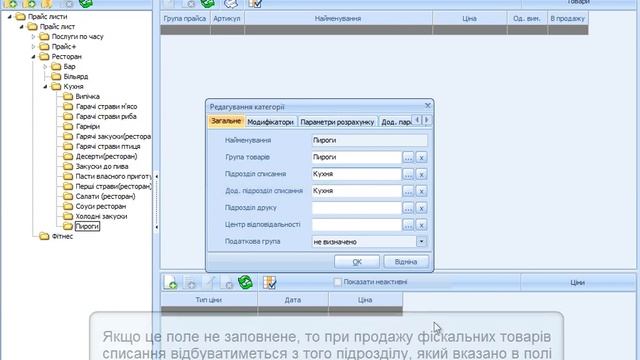Close the Редагування категорії dialog
Viewport: 640px width, 360px height.
coord(427,106)
